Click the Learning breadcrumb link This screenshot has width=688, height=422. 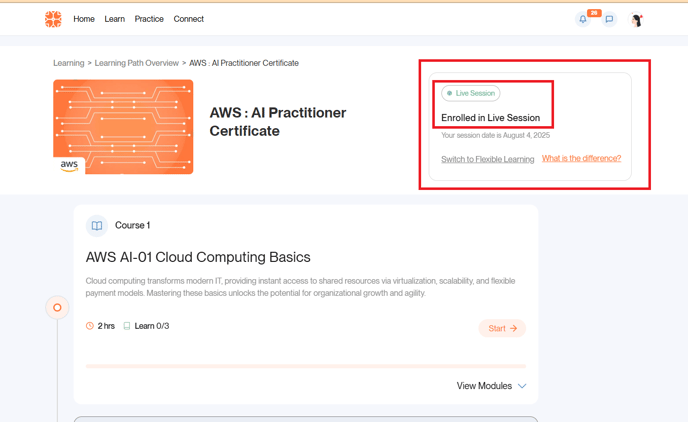coord(68,63)
